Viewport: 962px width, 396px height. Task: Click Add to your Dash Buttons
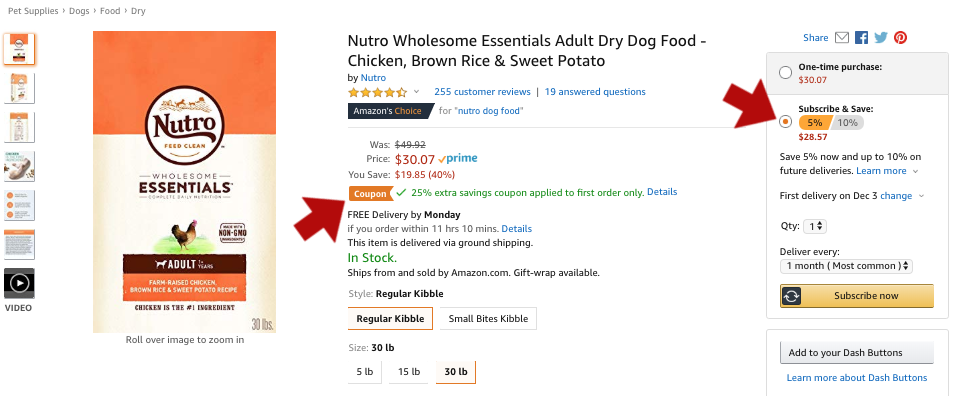[x=856, y=353]
